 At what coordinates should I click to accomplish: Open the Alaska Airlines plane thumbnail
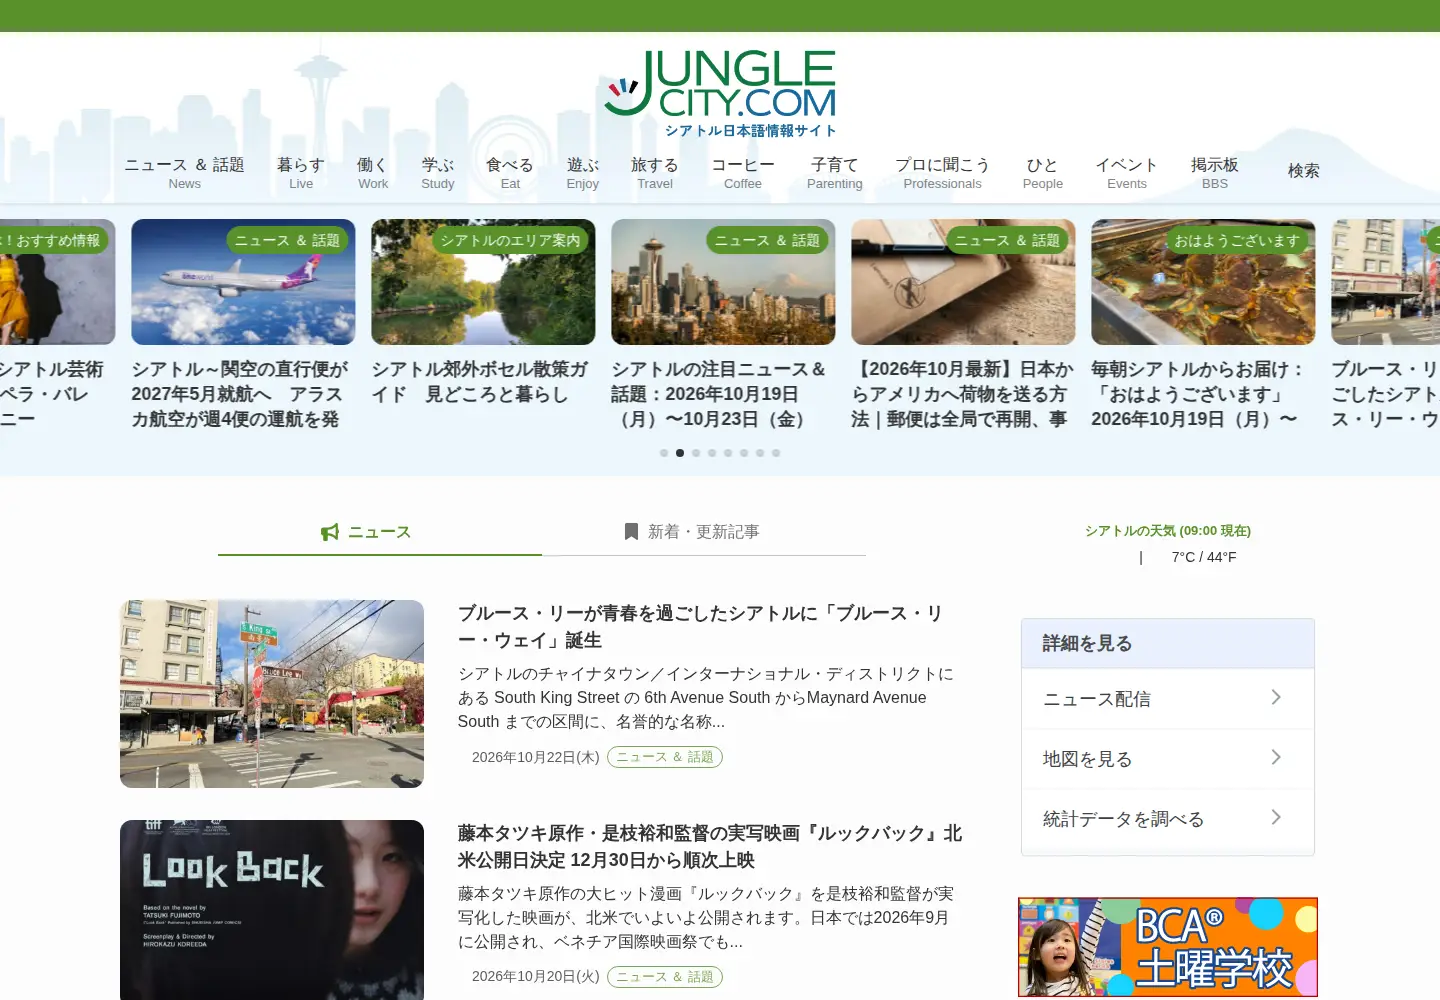pos(243,282)
